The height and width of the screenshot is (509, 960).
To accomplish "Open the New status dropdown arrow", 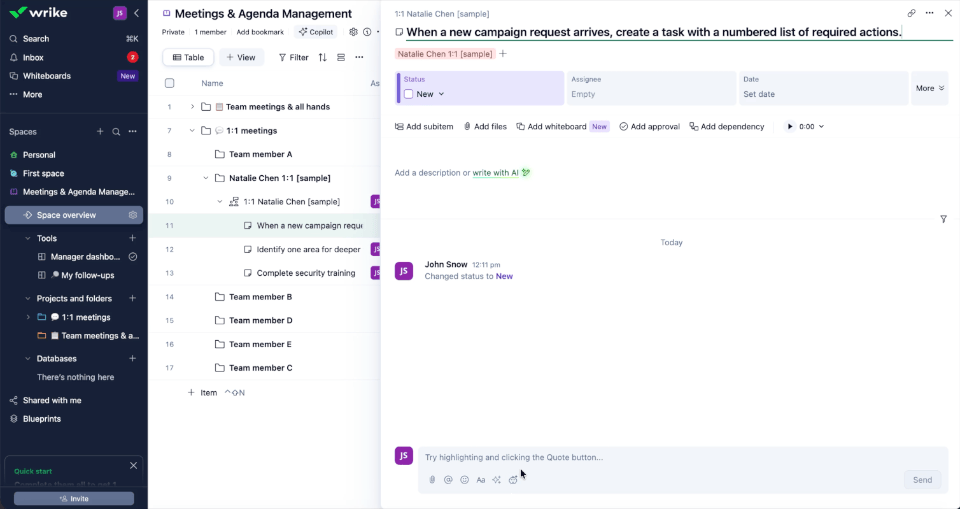I will click(x=441, y=94).
